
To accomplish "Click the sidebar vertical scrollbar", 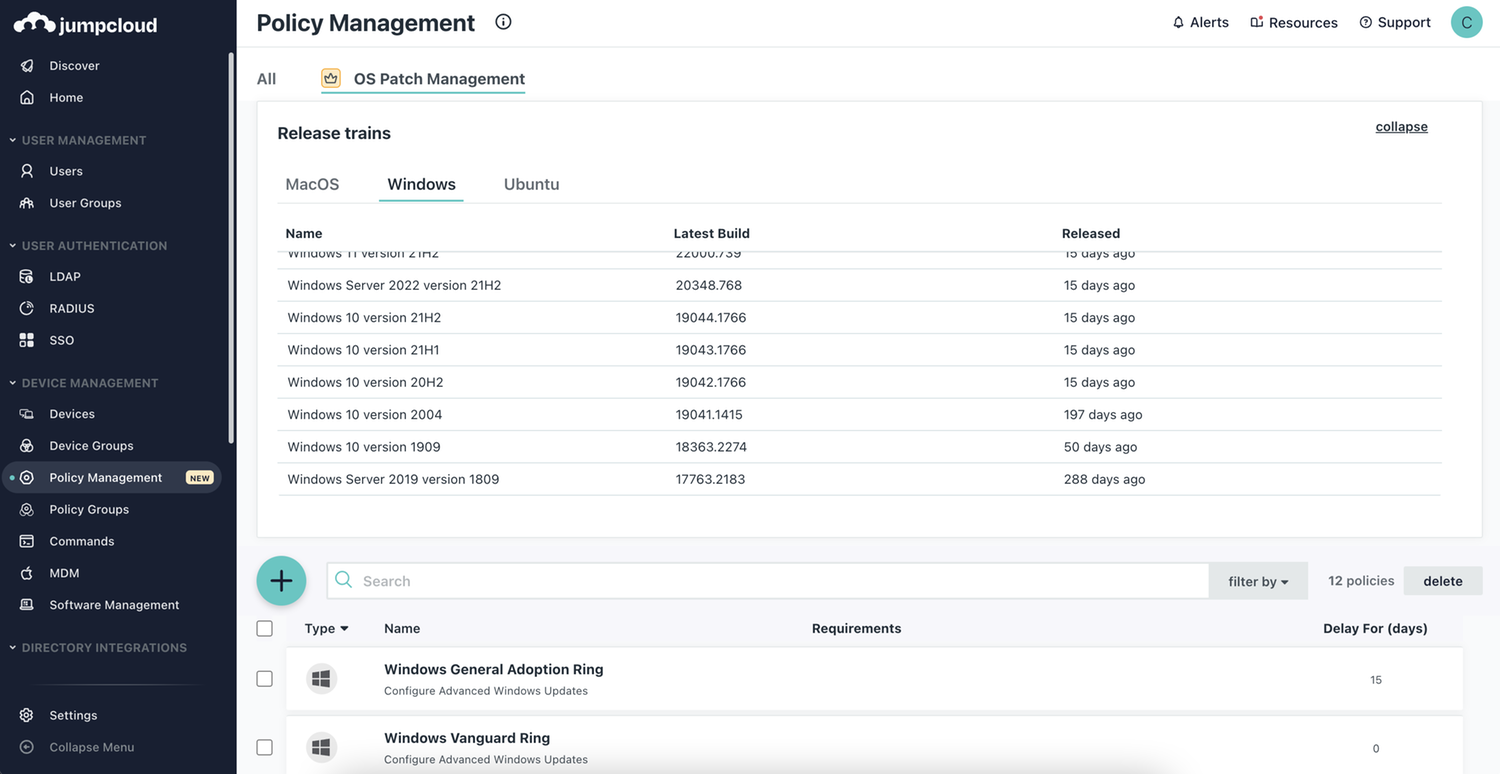I will (231, 248).
